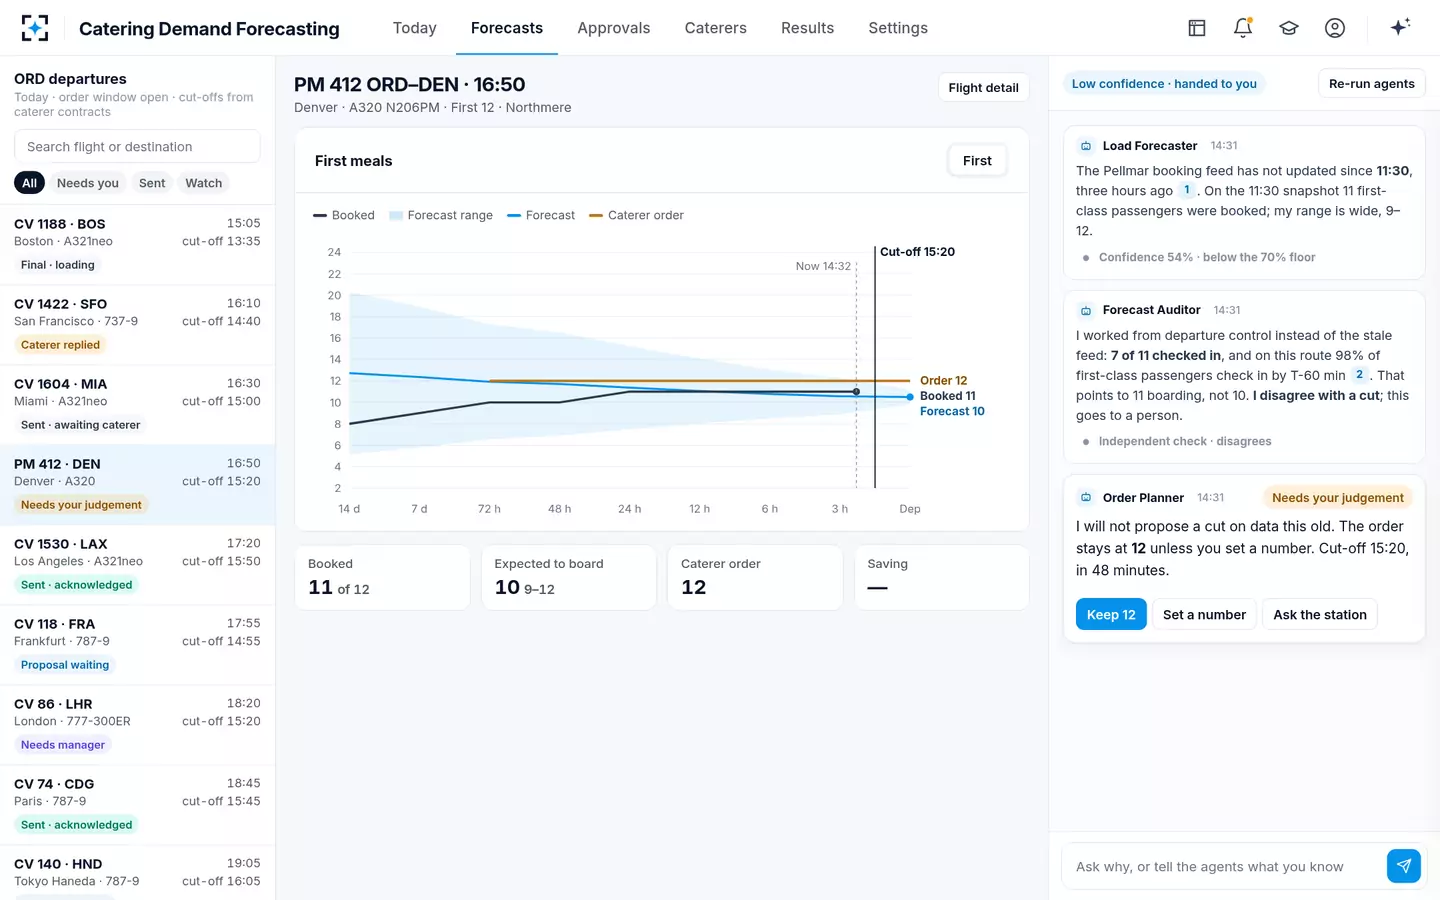Image resolution: width=1440 pixels, height=900 pixels.
Task: Switch to the Forecasts tab
Action: point(507,28)
